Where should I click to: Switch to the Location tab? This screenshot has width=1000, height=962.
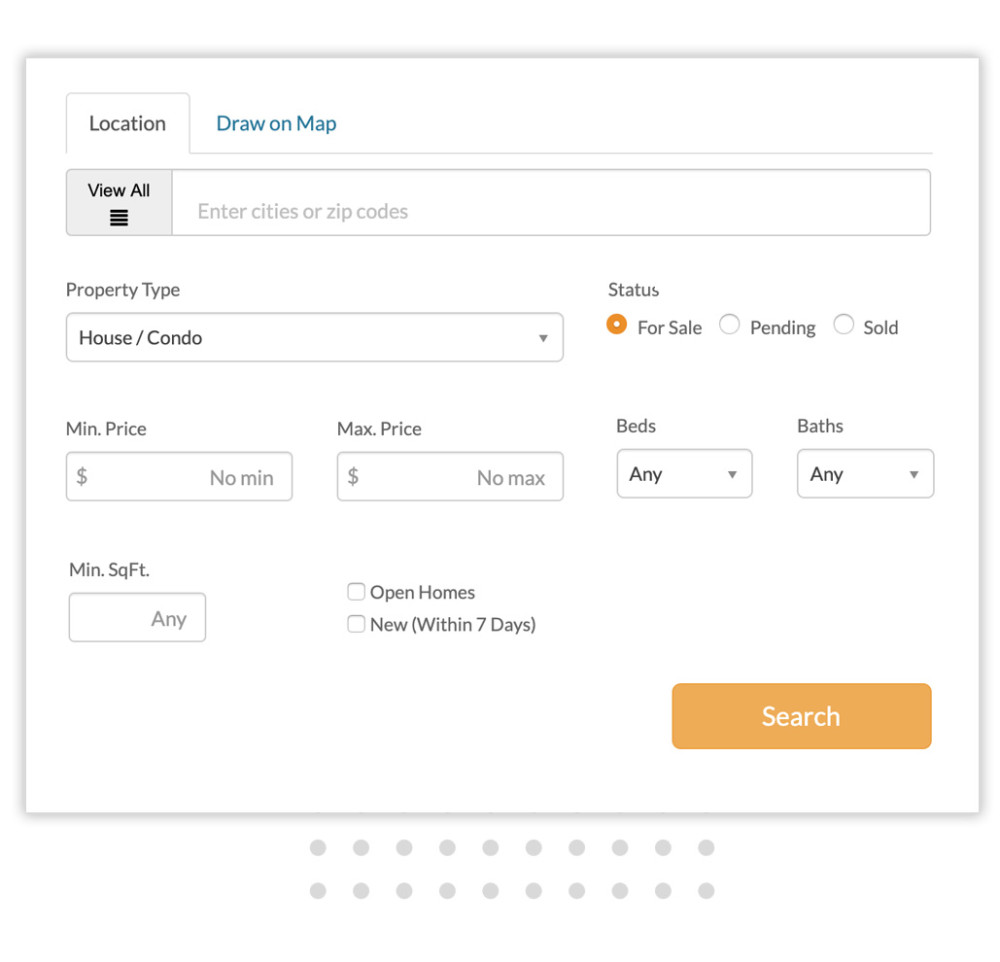[x=128, y=122]
